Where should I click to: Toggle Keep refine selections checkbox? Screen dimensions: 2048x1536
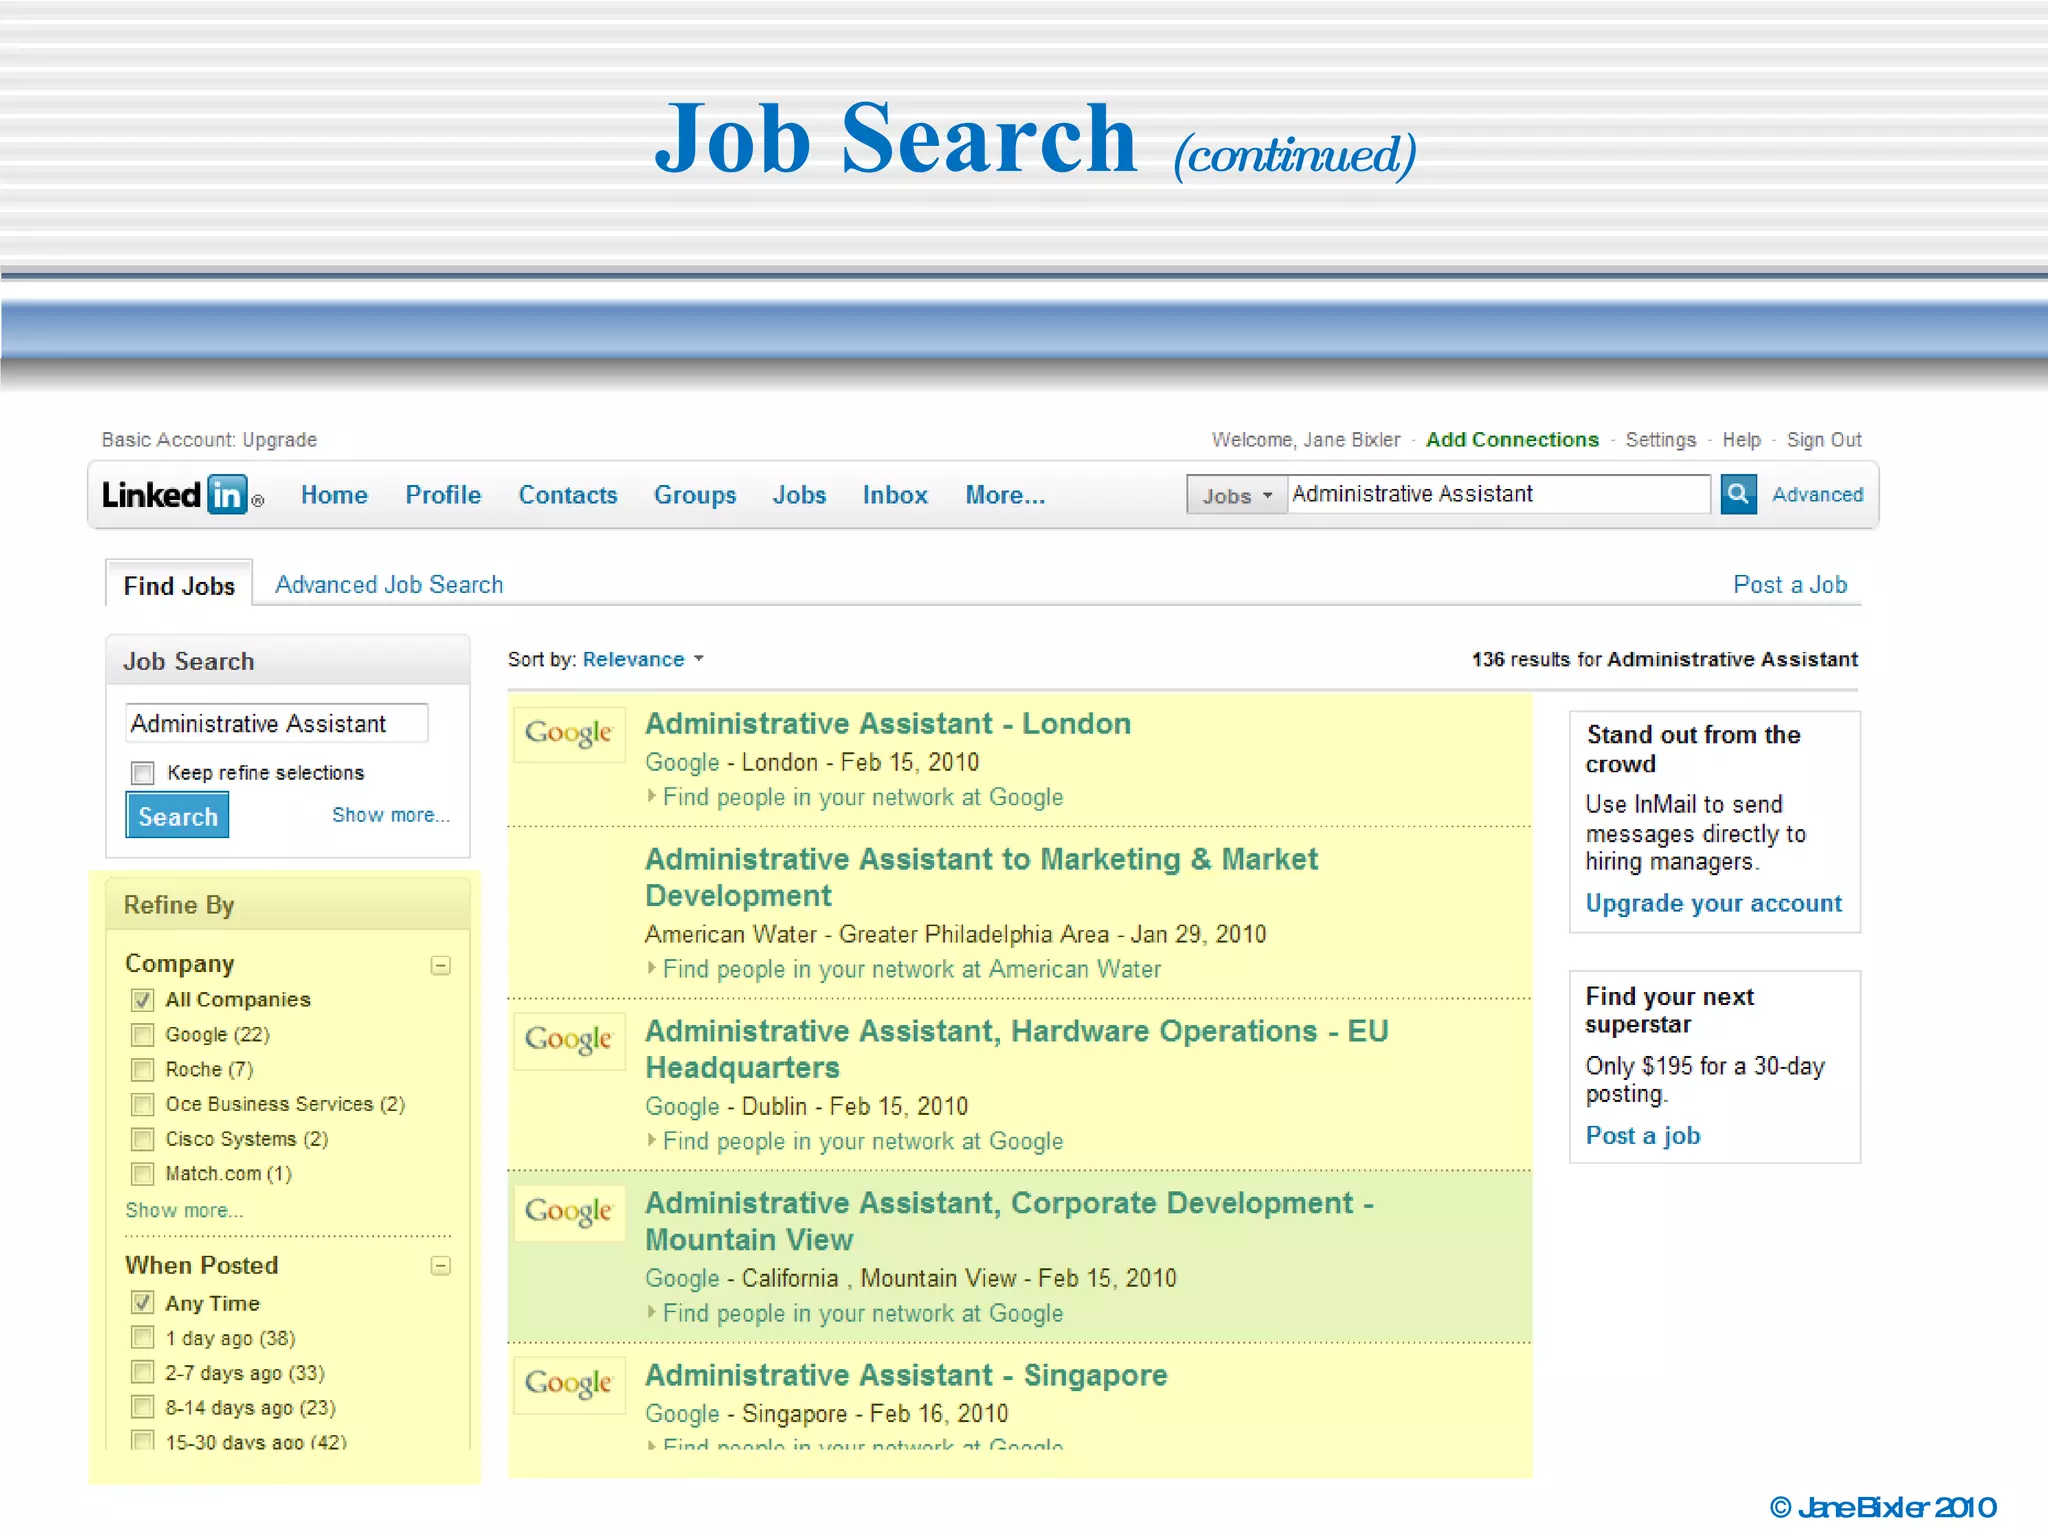click(143, 773)
